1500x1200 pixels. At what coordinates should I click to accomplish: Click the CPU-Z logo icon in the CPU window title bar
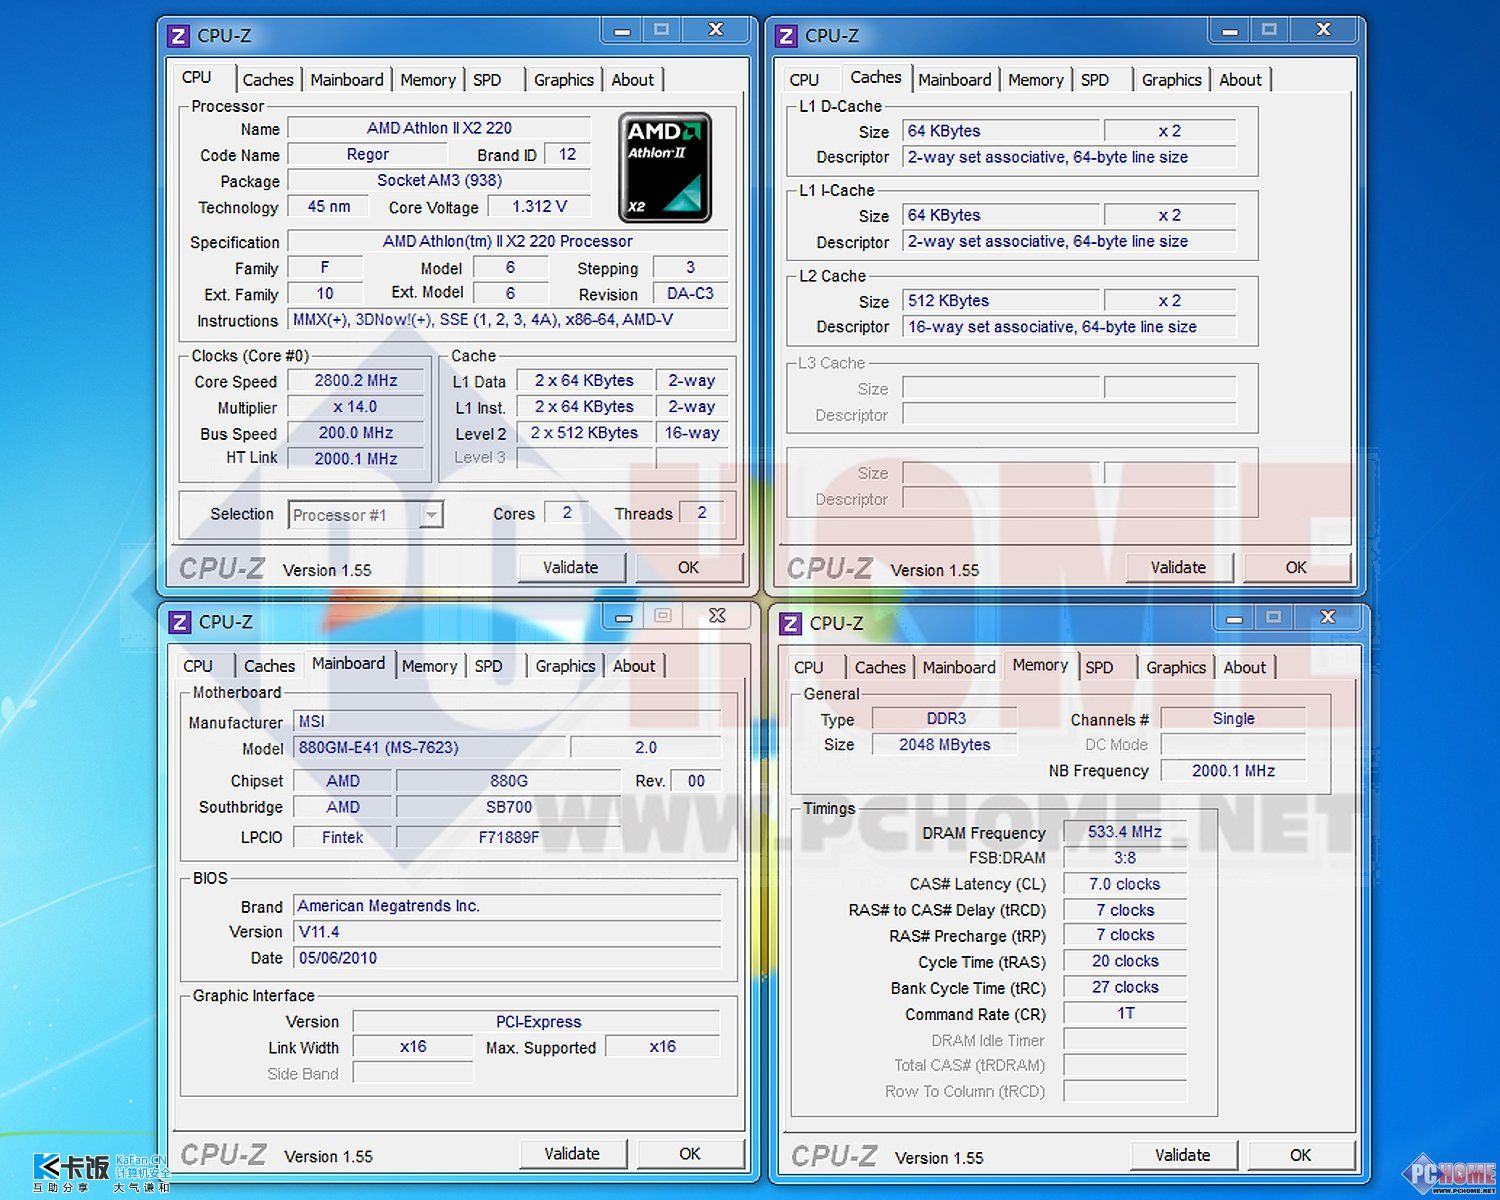pos(179,36)
